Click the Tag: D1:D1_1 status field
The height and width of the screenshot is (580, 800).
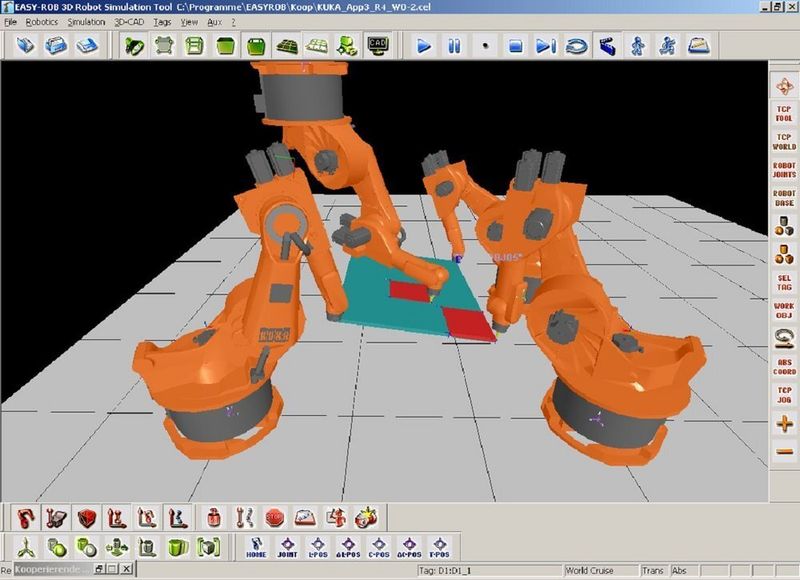[489, 570]
